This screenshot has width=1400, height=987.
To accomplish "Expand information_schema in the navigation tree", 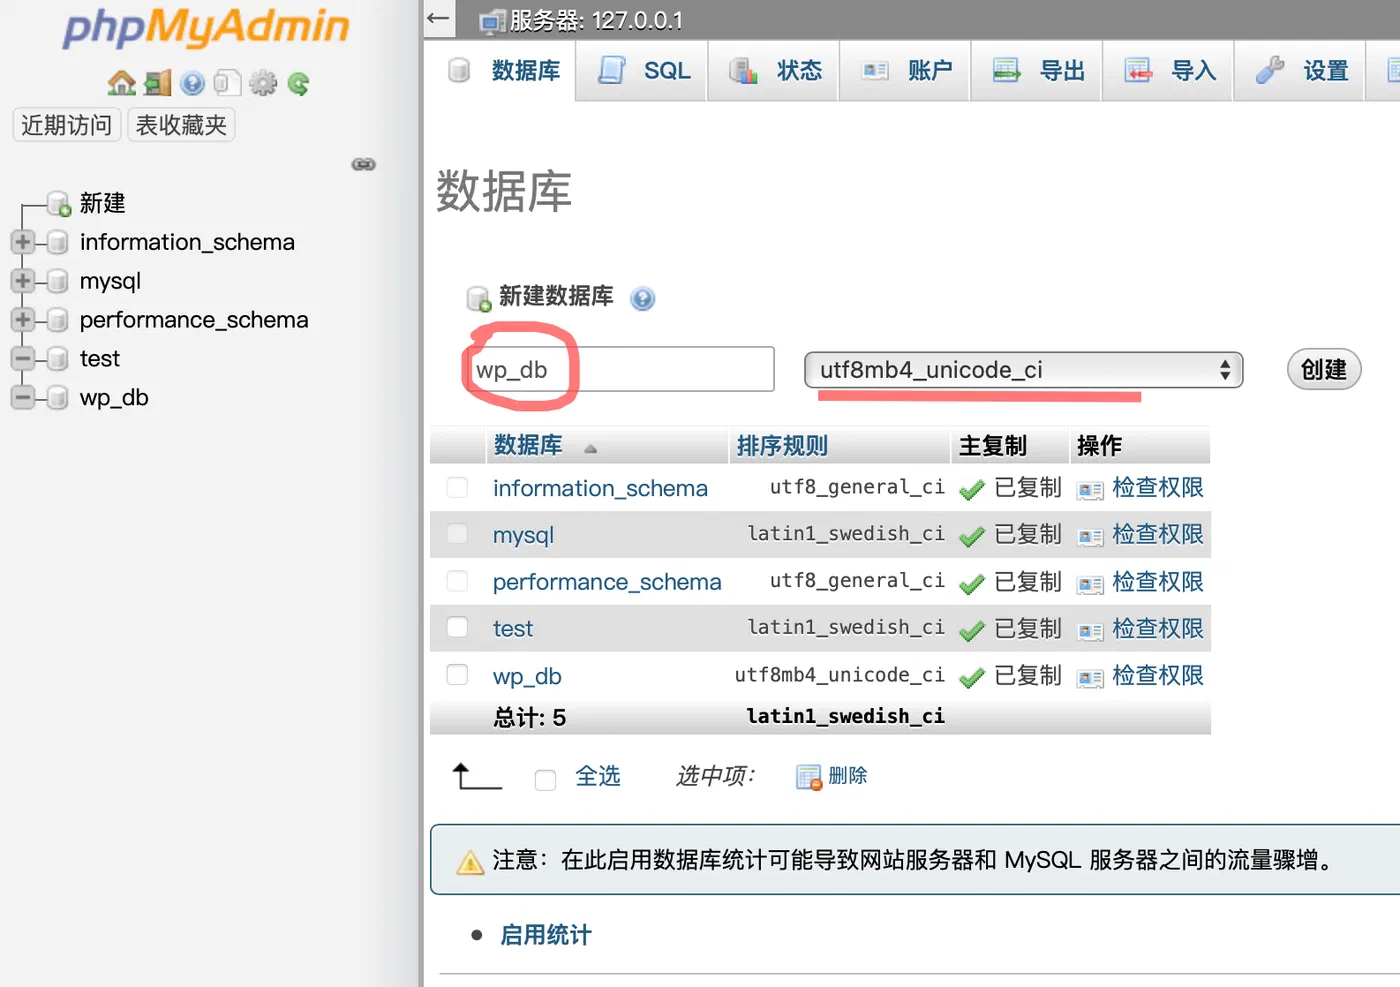I will tap(23, 242).
